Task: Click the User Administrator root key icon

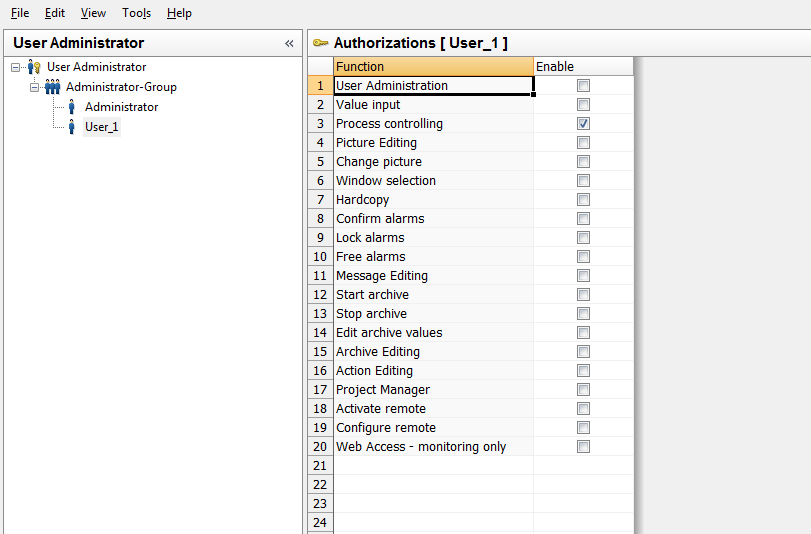Action: tap(34, 67)
